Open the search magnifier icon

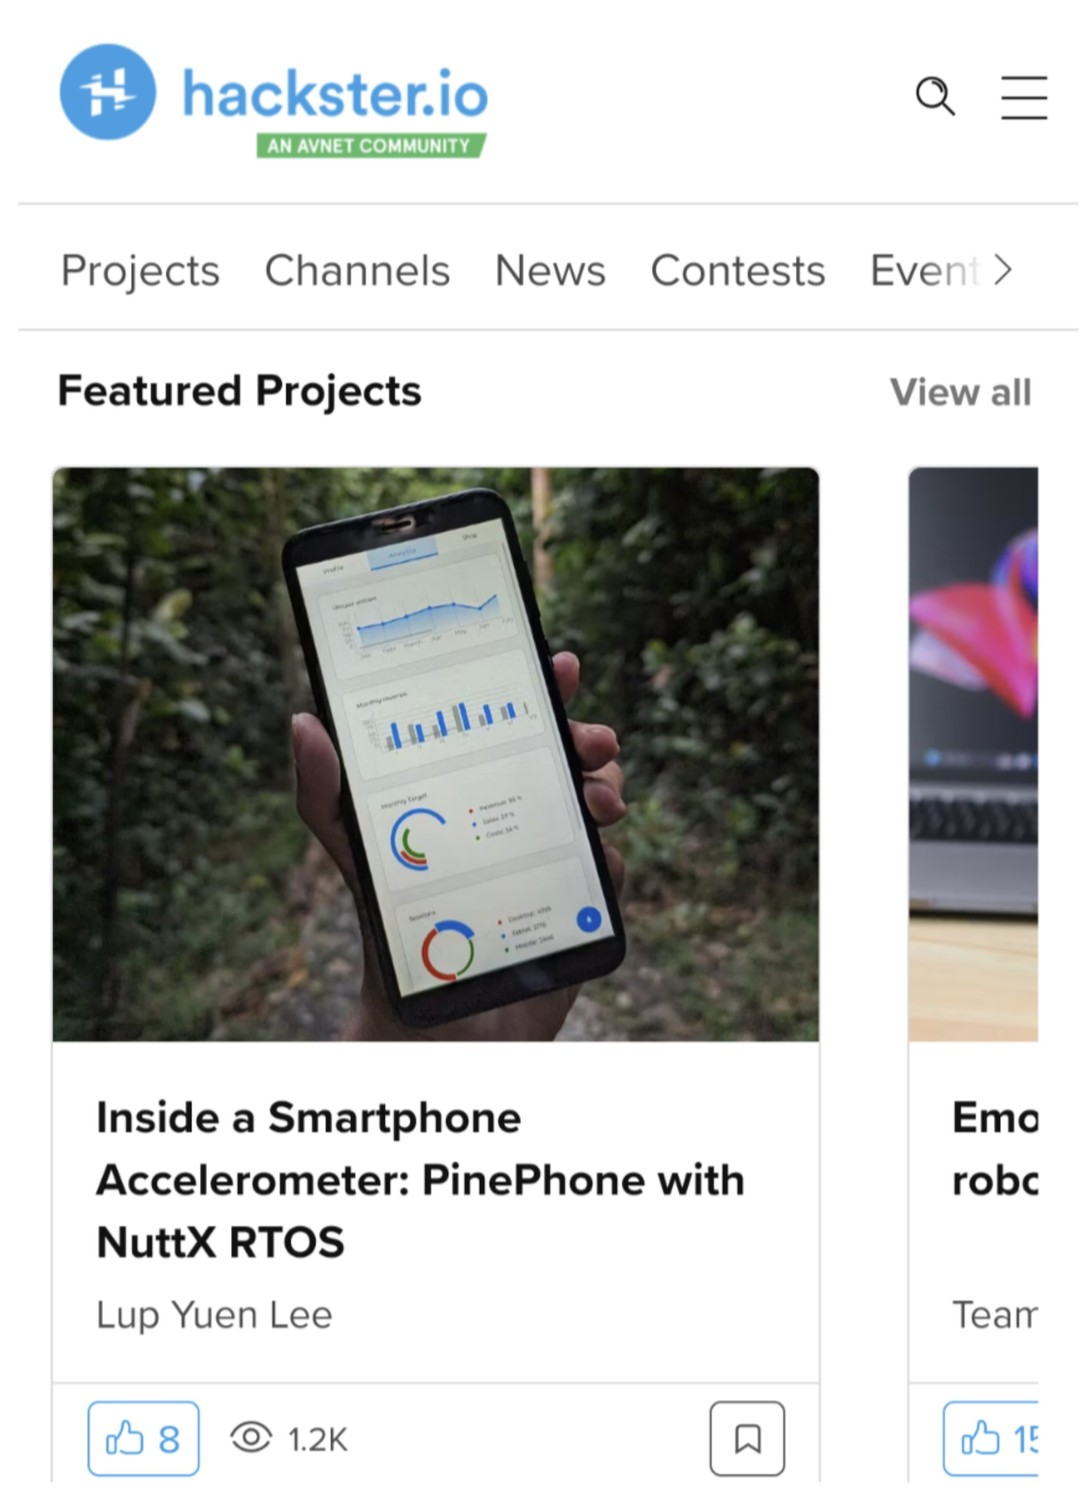tap(935, 96)
